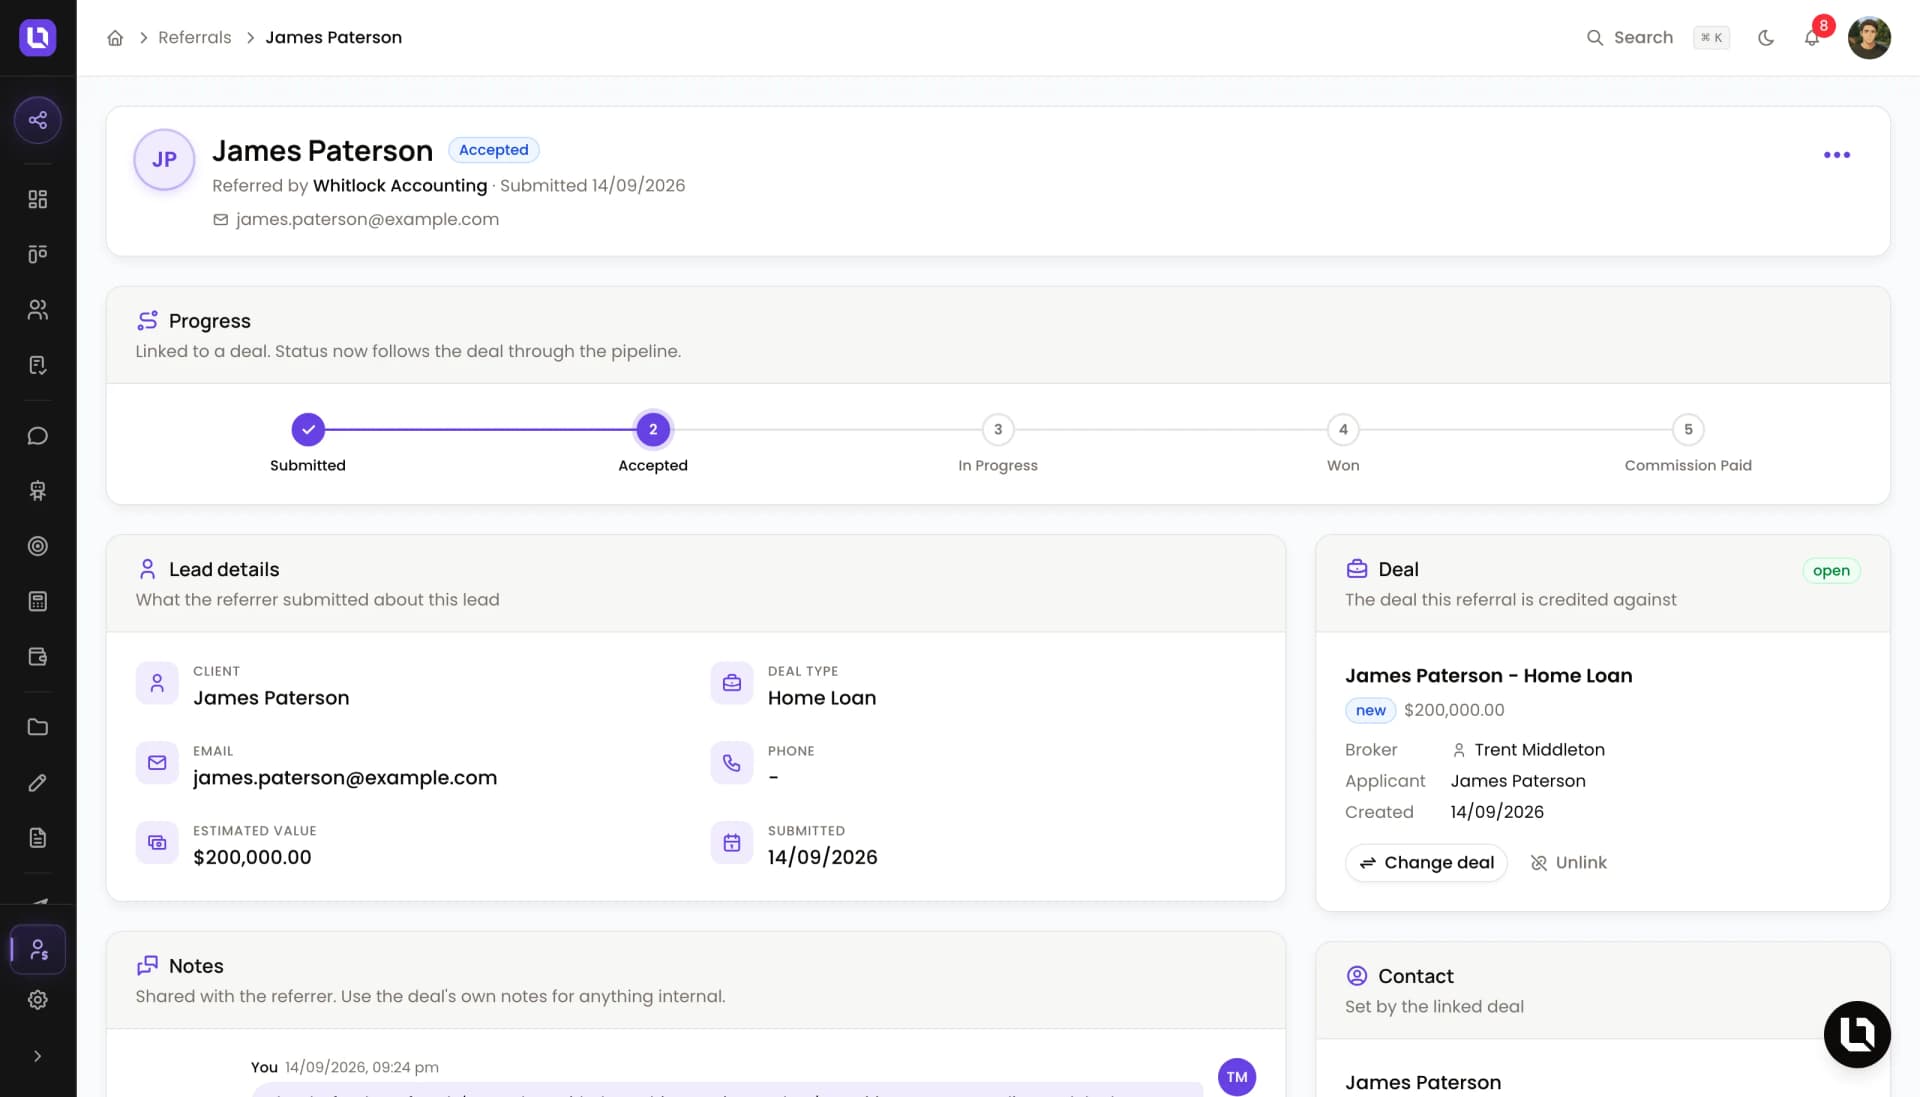Open the wallet icon in sidebar
Viewport: 1920px width, 1097px height.
point(38,657)
